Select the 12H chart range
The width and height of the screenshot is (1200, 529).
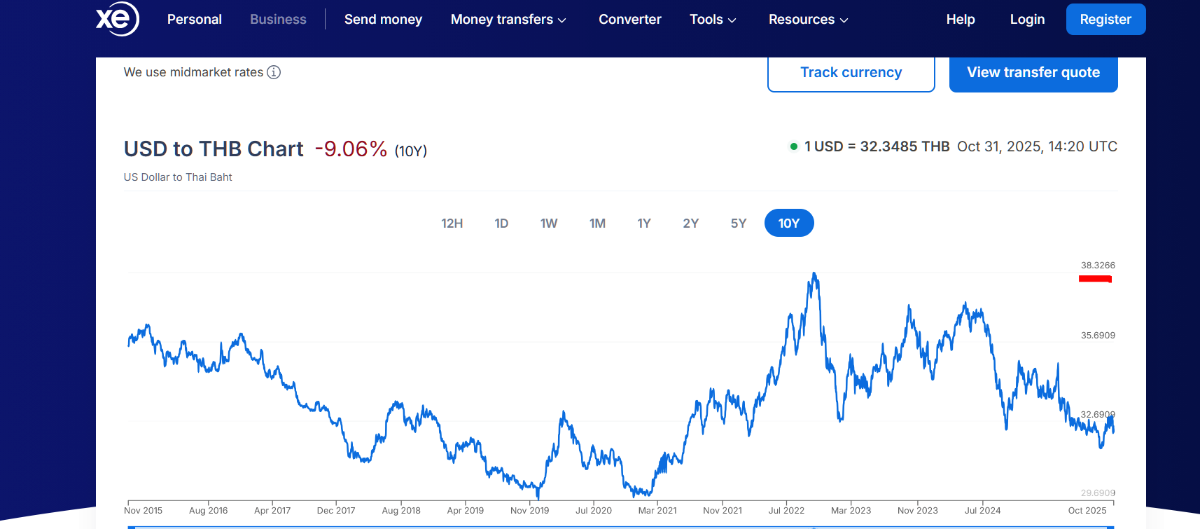[x=452, y=223]
